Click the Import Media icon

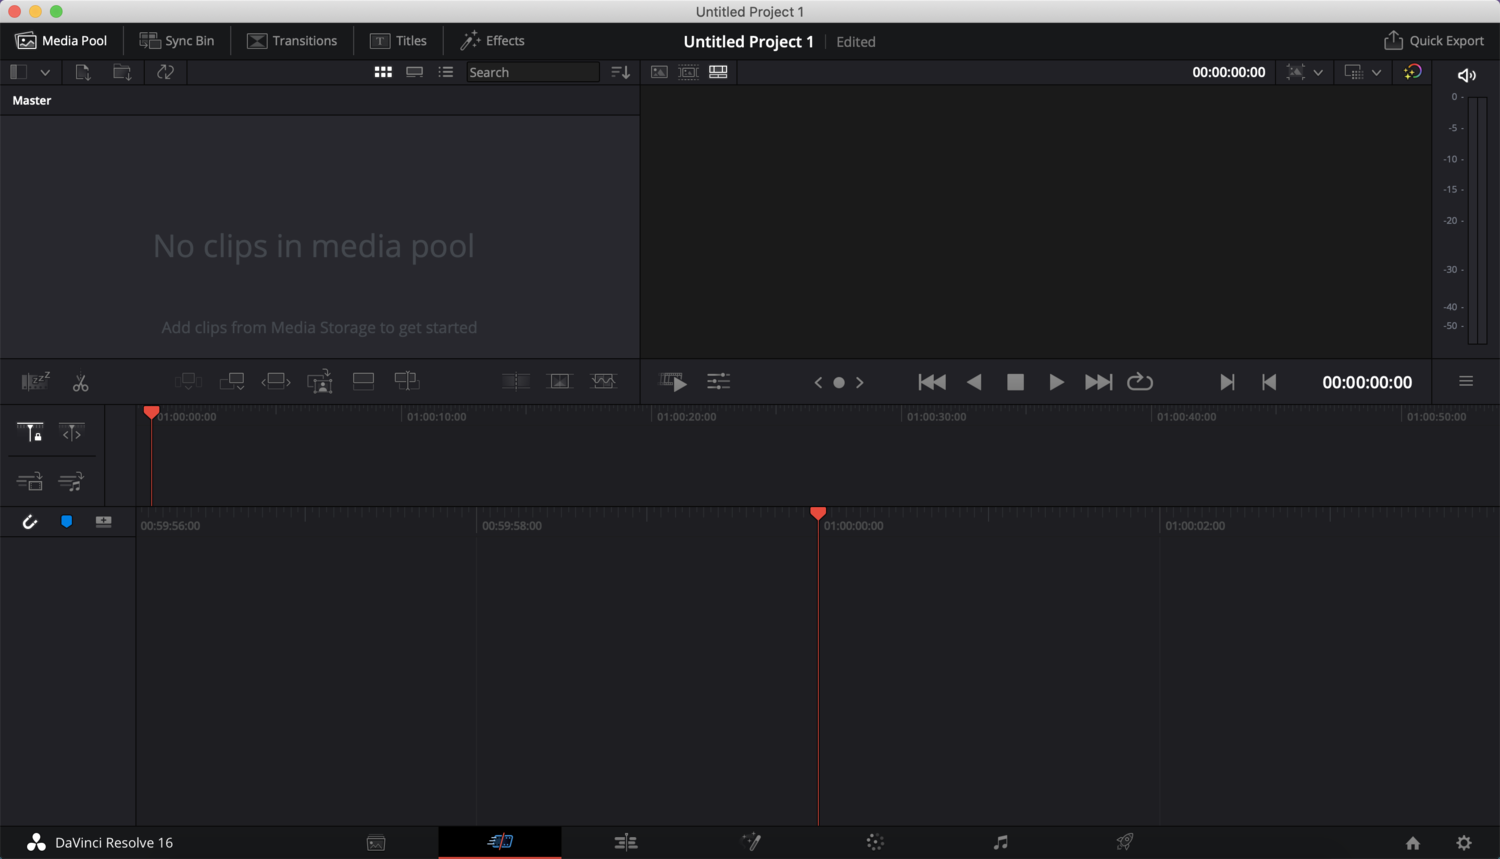tap(83, 72)
